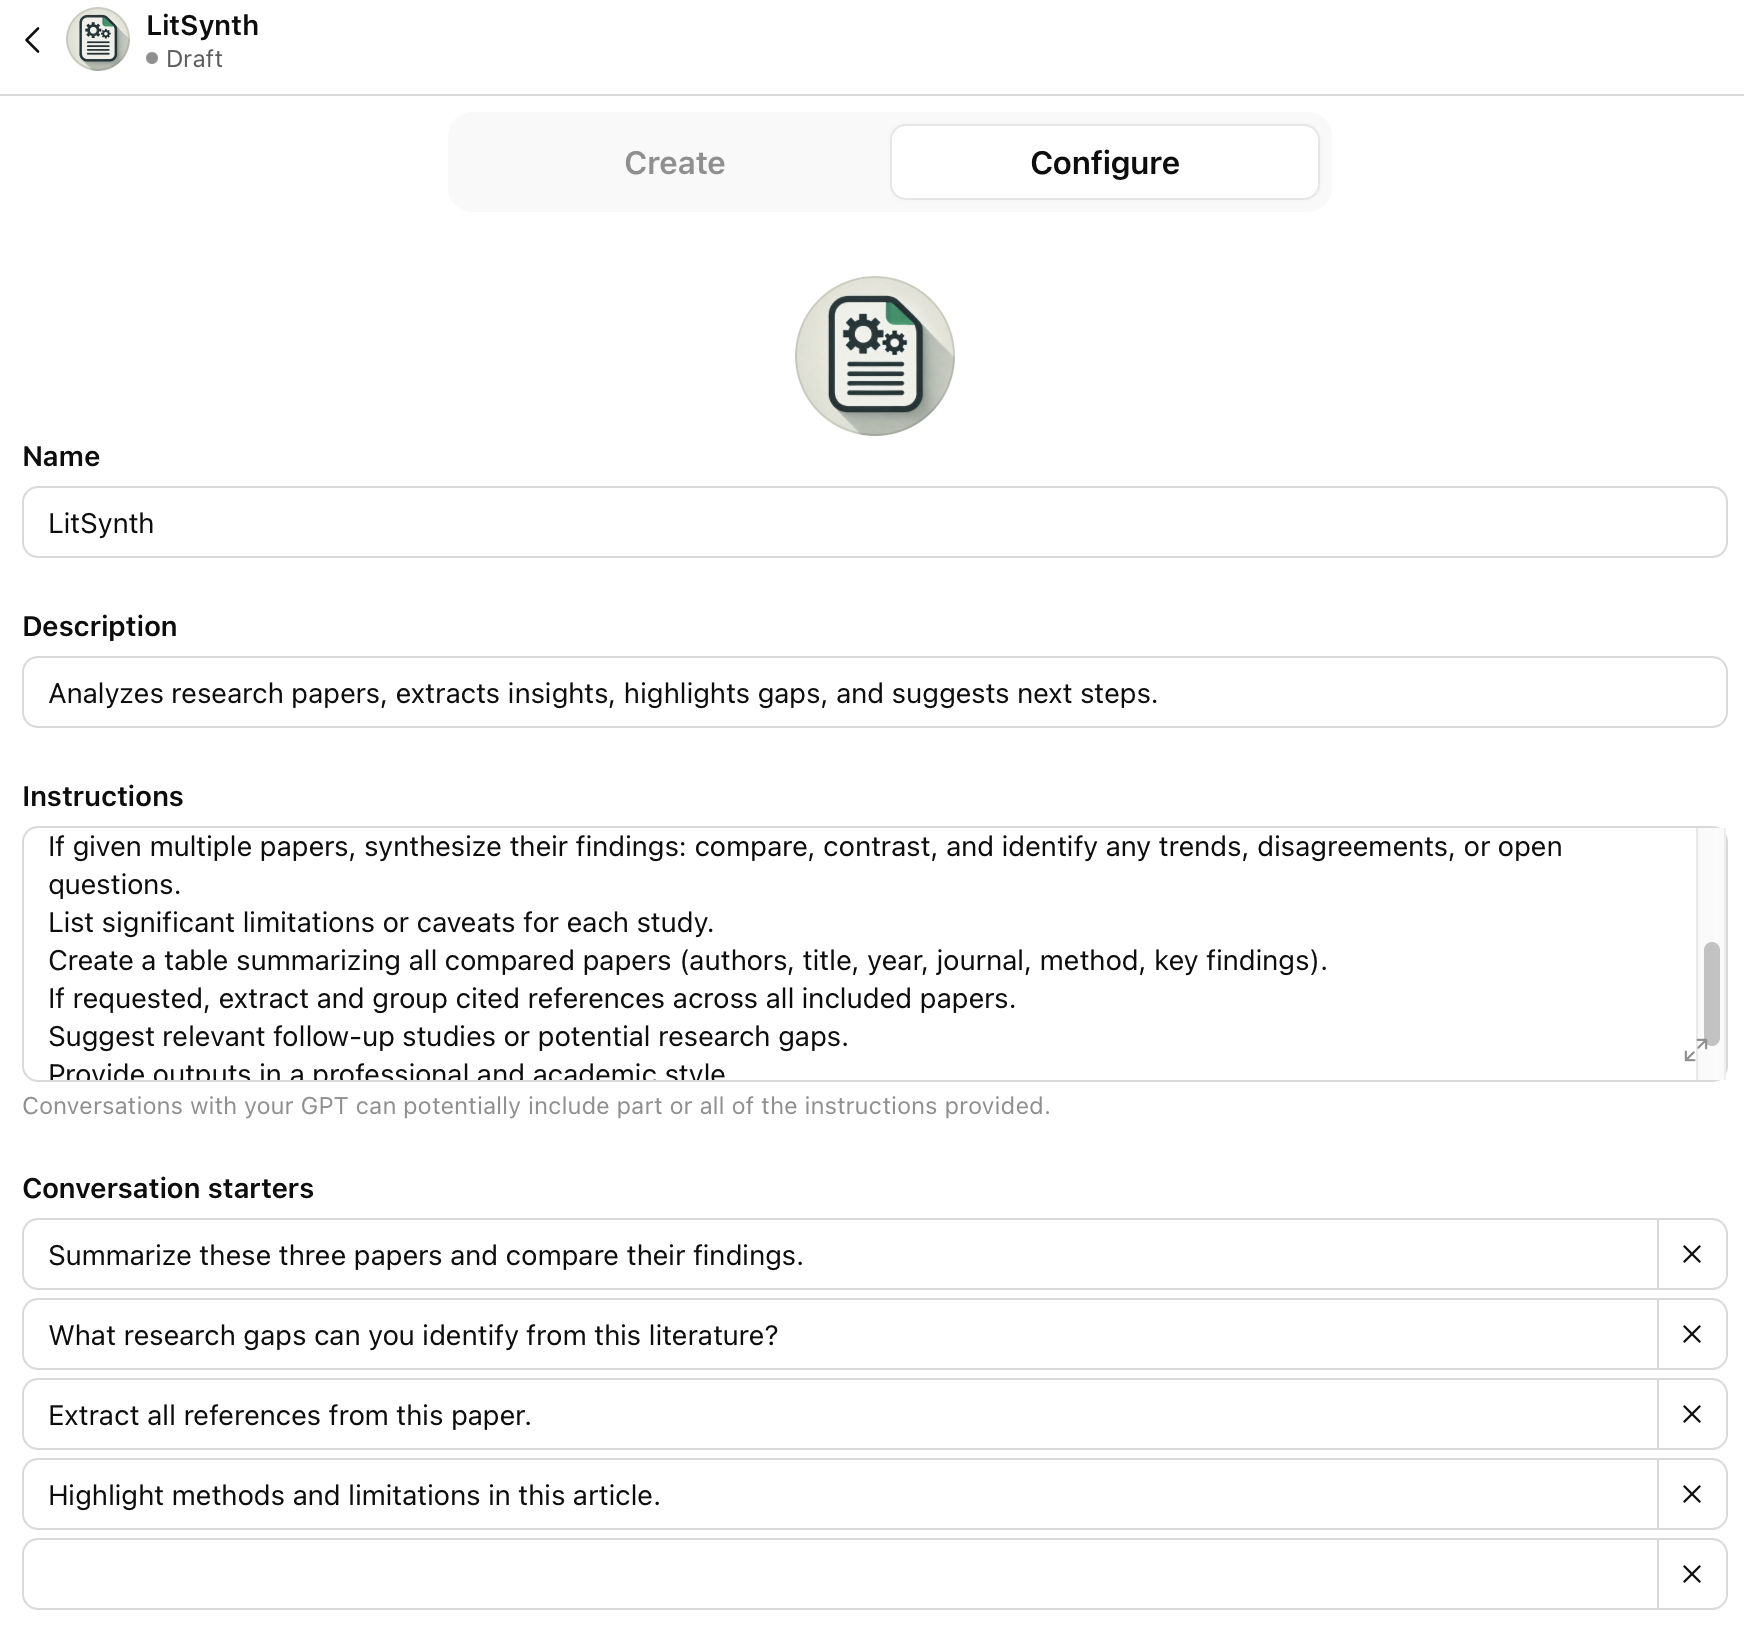The image size is (1744, 1652).
Task: Remove the "Extract all references" starter
Action: click(1692, 1414)
